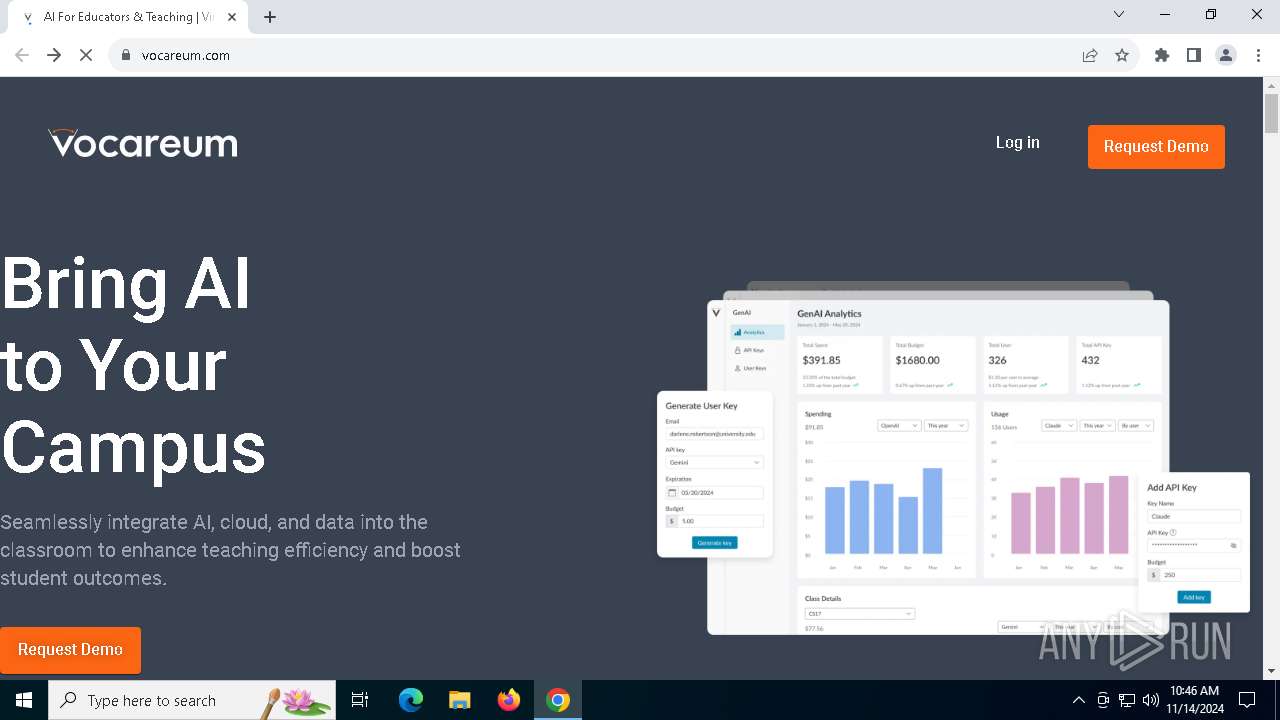Open a new tab
Image resolution: width=1280 pixels, height=720 pixels.
[270, 17]
